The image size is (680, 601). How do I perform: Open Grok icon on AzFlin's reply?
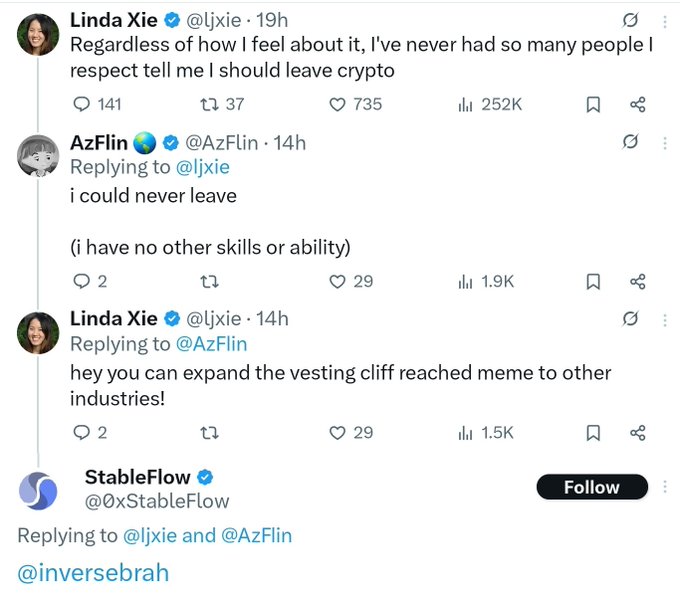630,142
